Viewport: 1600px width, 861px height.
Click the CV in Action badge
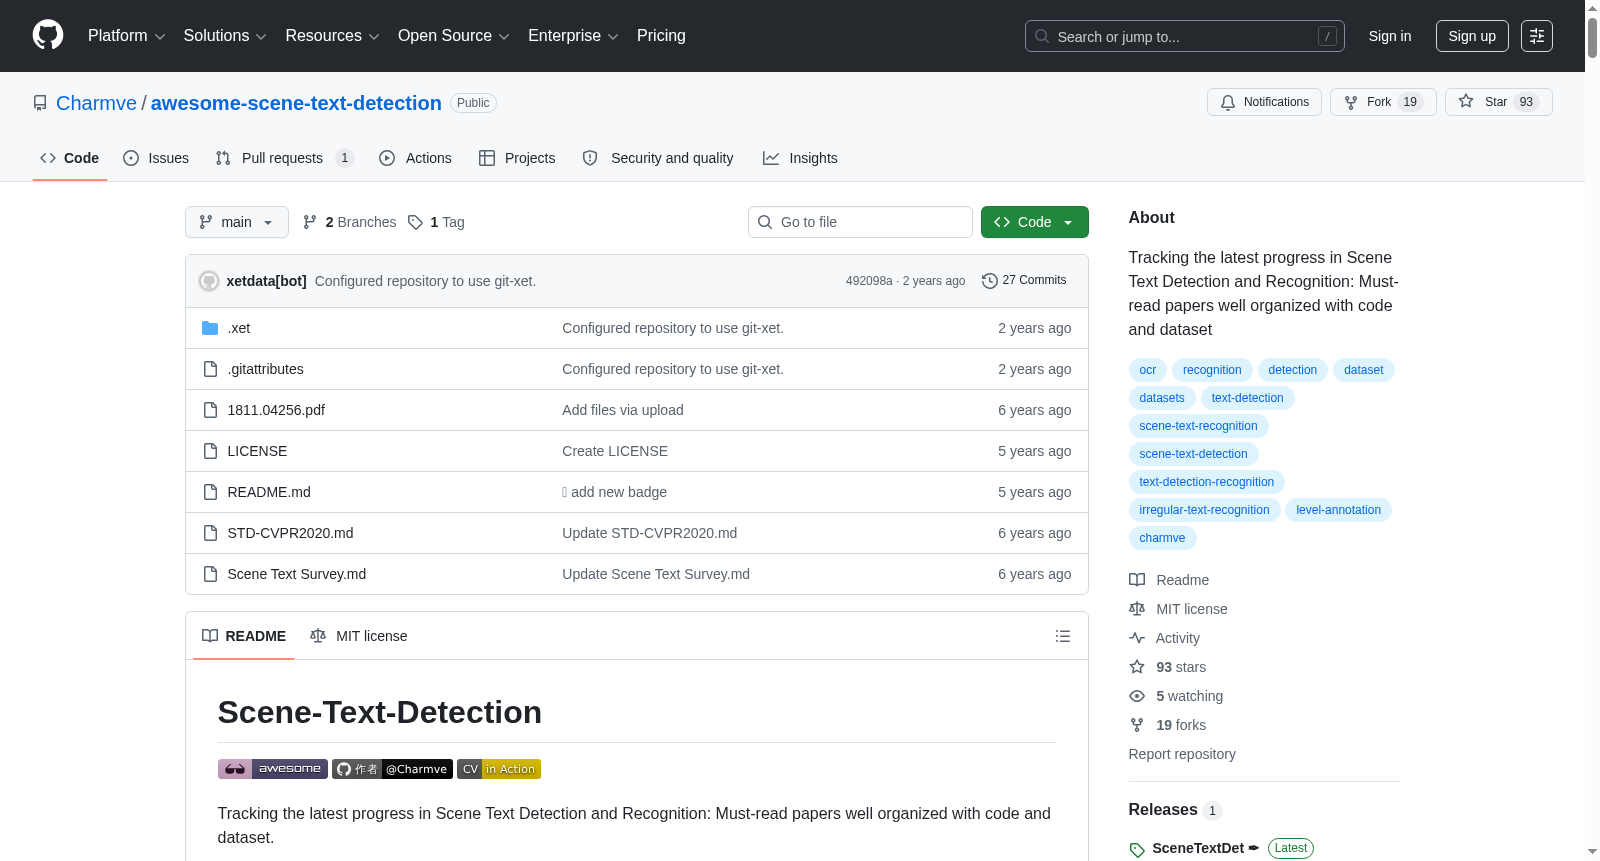[499, 769]
